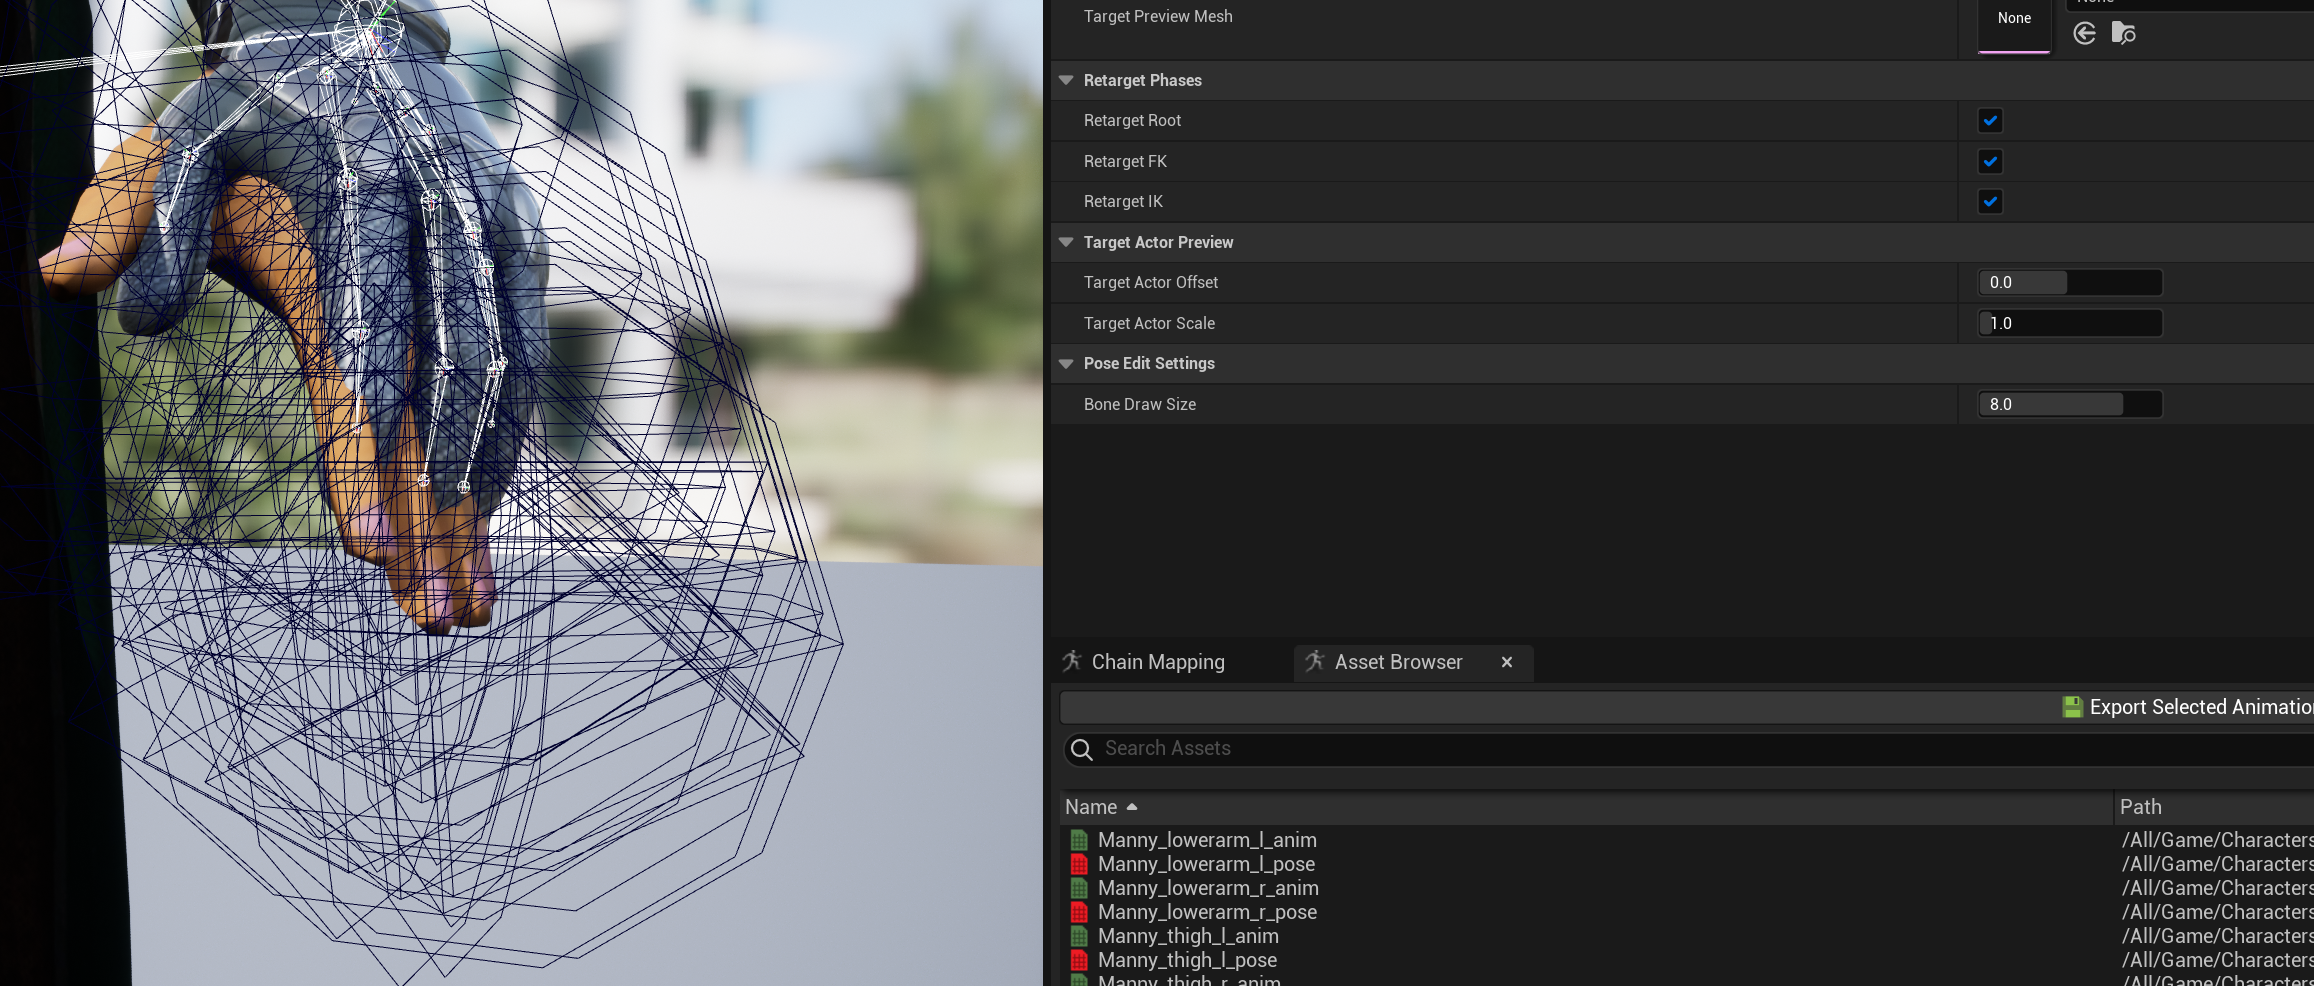The width and height of the screenshot is (2314, 986).
Task: Collapse the Pose Edit Settings section
Action: click(x=1066, y=363)
